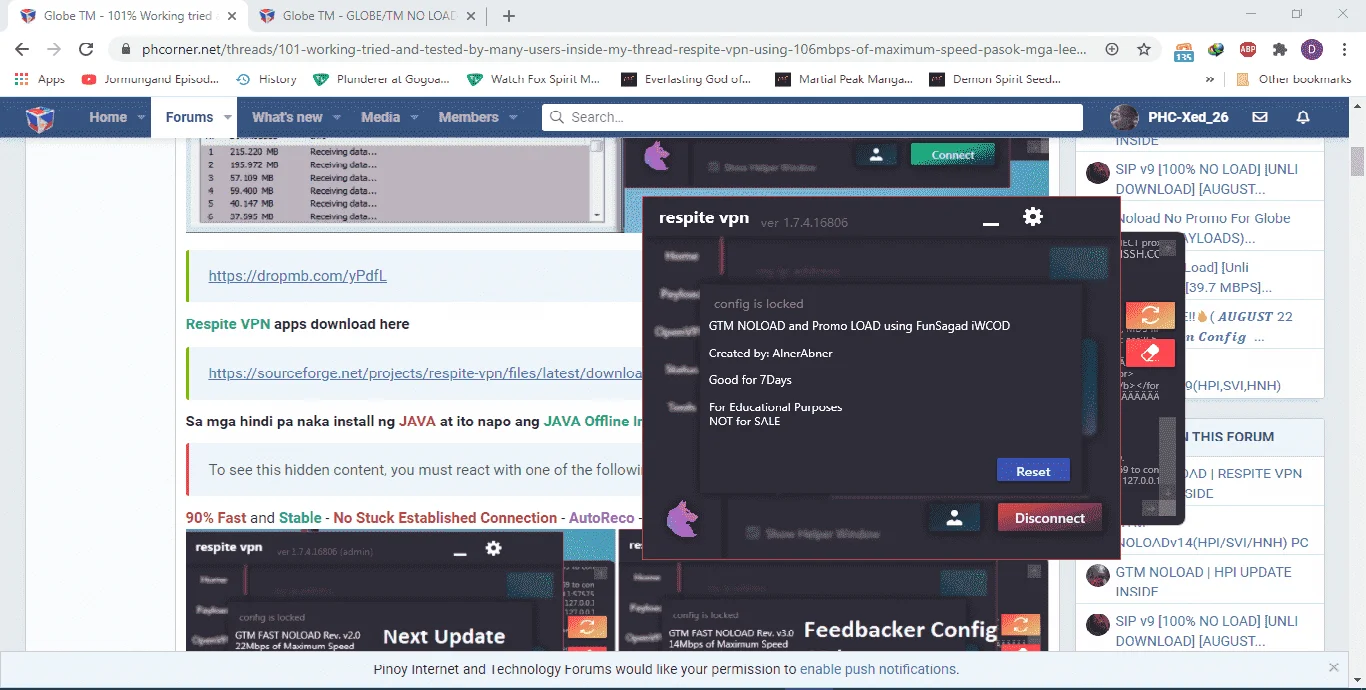Viewport: 1366px width, 690px height.
Task: Click the page vertical scrollbar thumb
Action: pos(1357,160)
